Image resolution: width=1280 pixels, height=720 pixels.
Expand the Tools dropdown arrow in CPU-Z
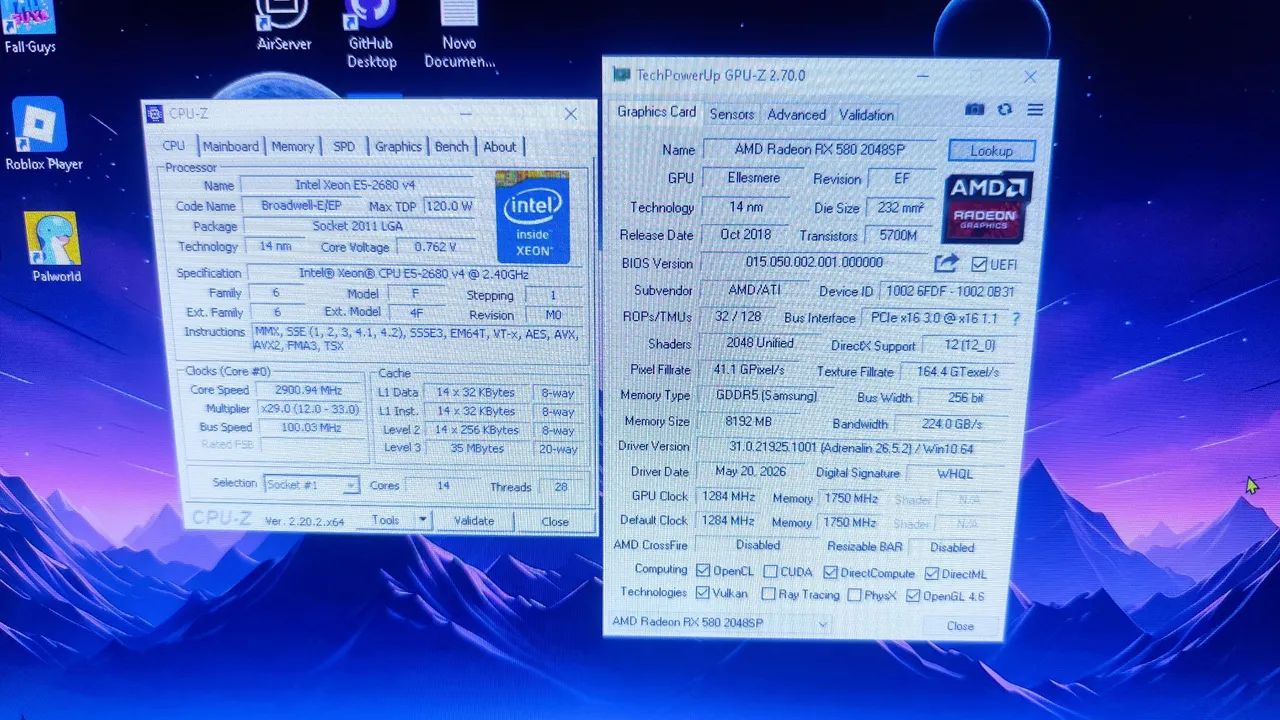[x=423, y=520]
